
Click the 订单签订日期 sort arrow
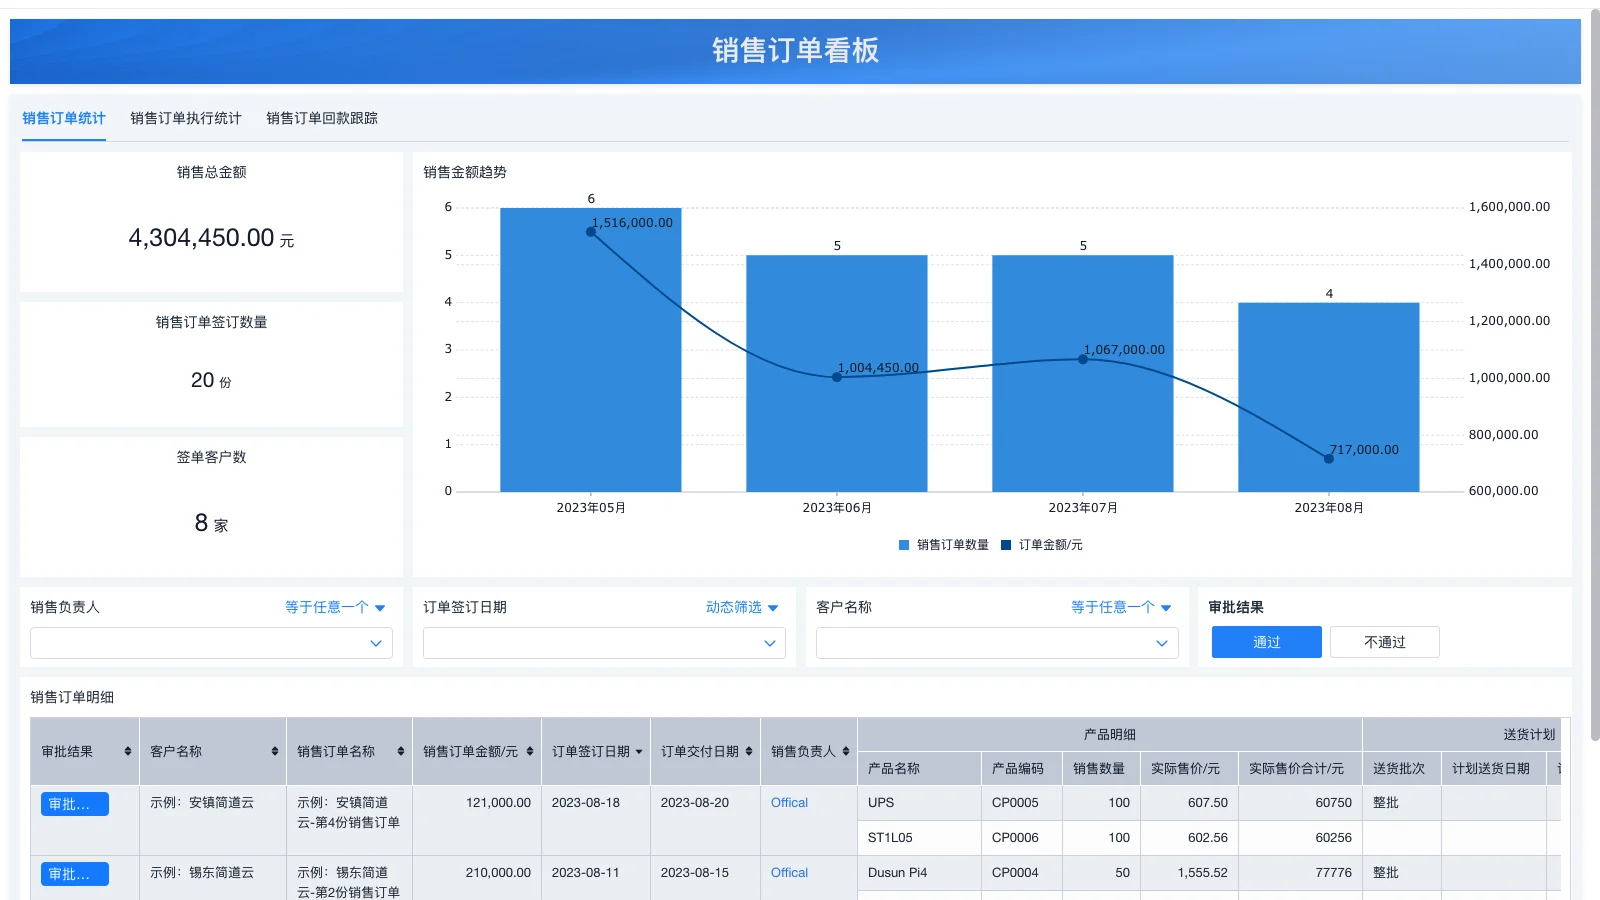click(637, 751)
